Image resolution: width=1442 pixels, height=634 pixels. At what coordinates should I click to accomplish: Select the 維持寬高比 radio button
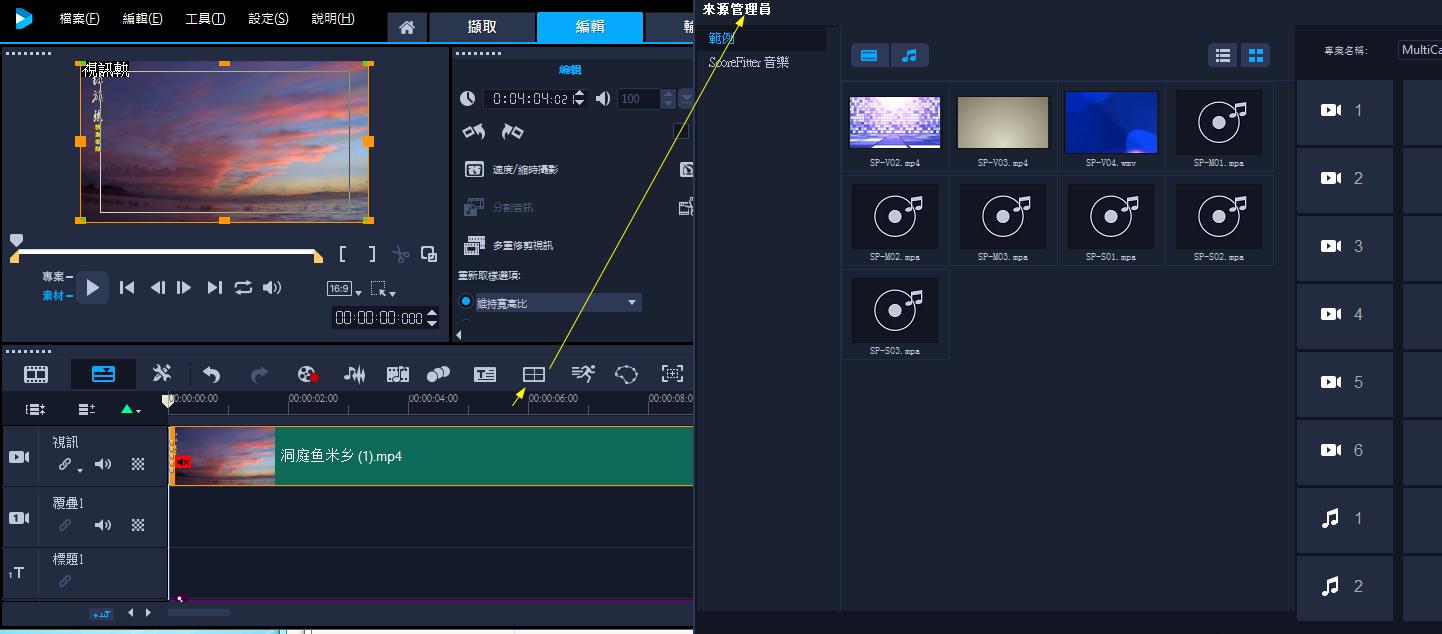coord(465,301)
